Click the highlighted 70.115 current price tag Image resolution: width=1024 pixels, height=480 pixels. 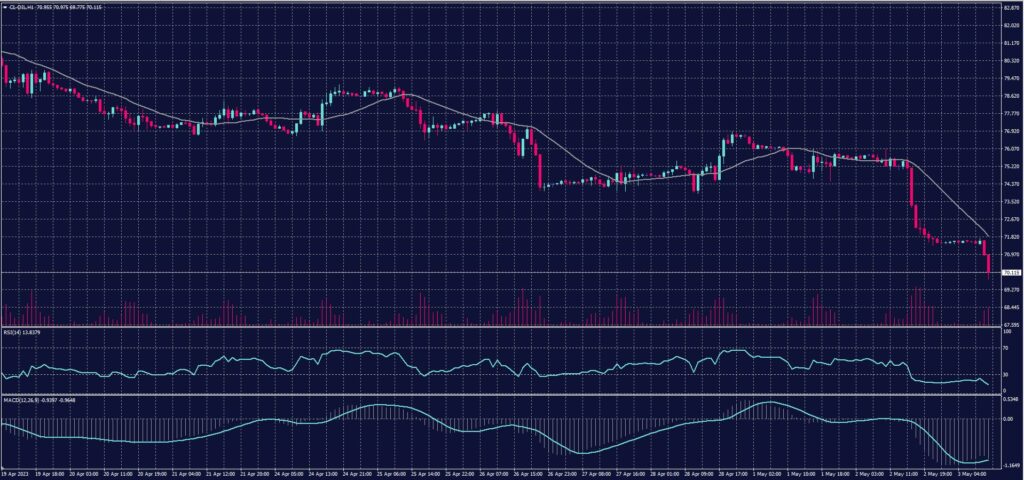(x=1011, y=272)
